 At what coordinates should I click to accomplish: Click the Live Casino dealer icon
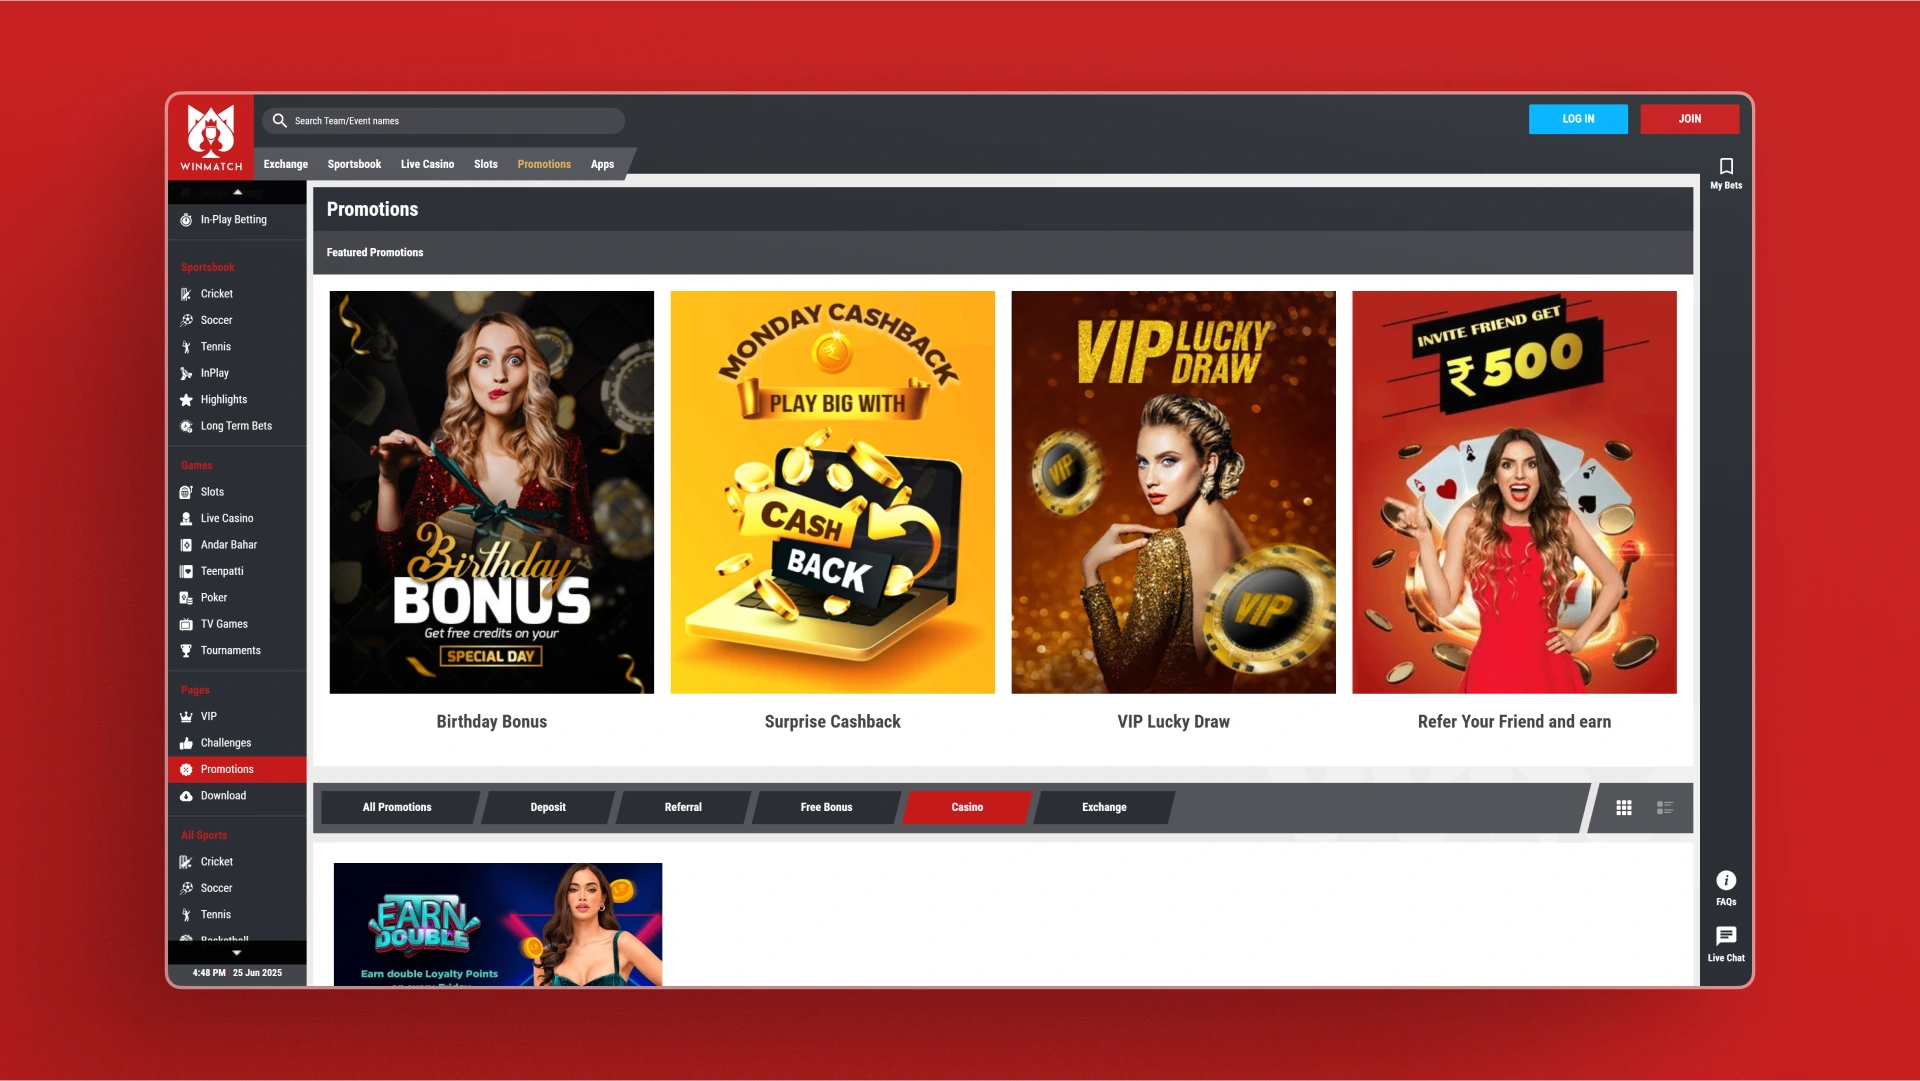point(186,519)
